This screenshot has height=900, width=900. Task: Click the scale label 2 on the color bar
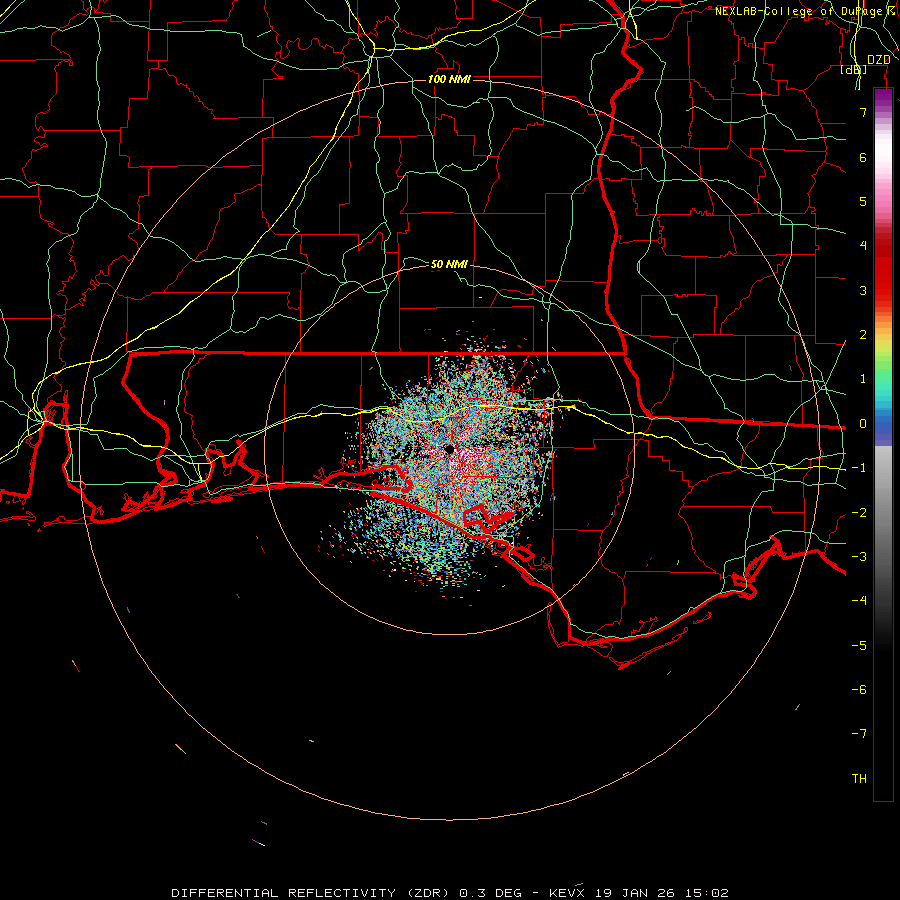tap(863, 335)
